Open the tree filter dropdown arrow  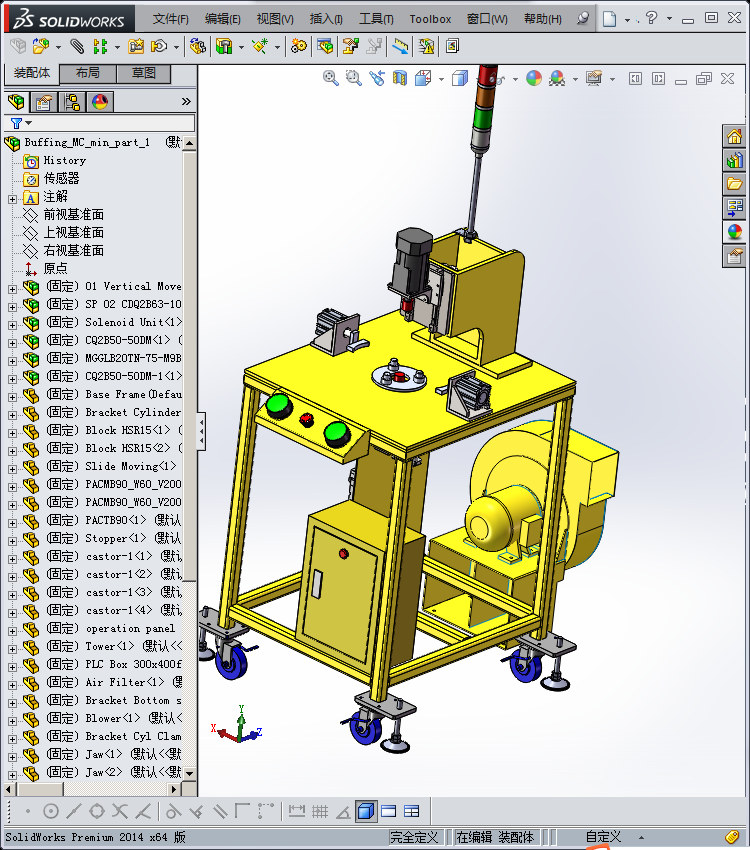point(29,124)
